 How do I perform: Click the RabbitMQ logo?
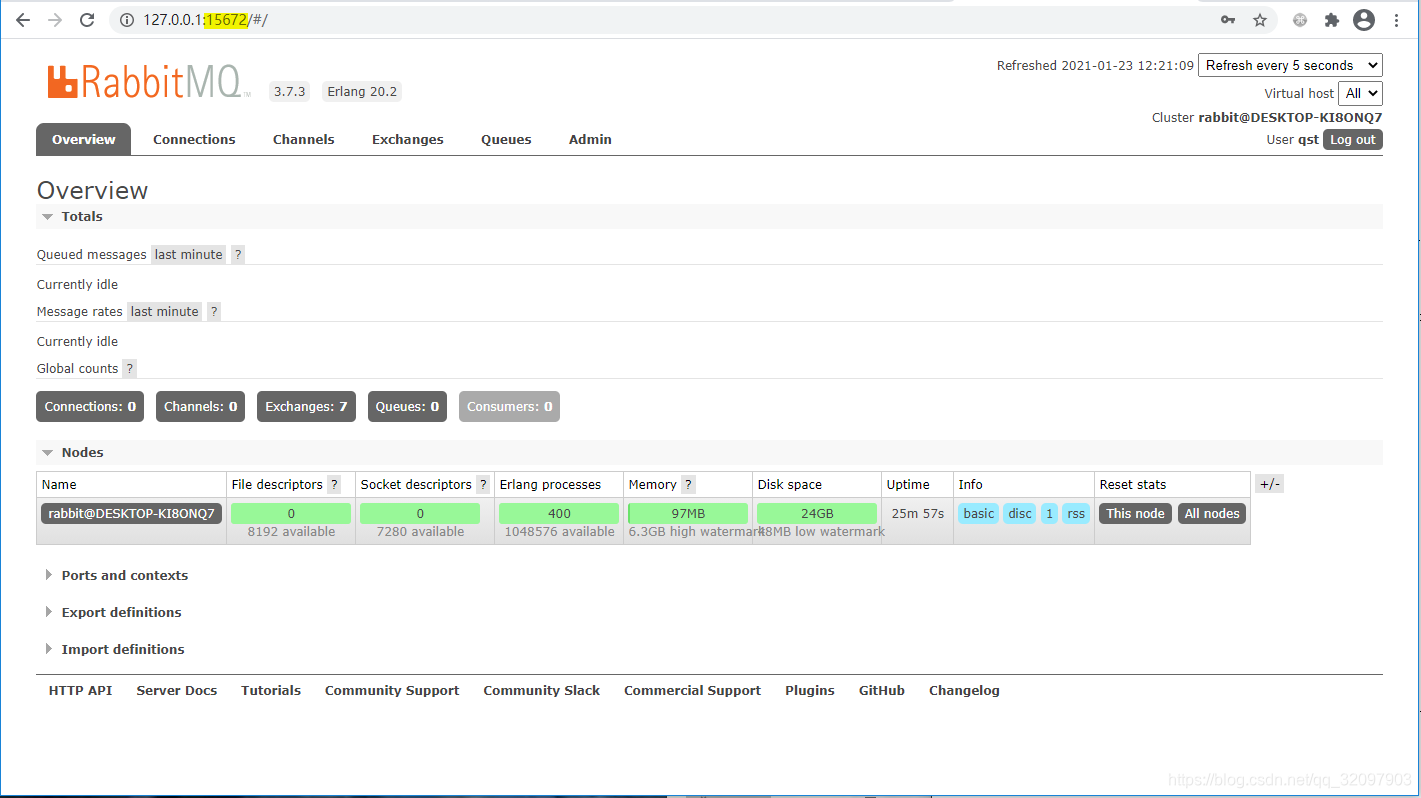tap(148, 82)
